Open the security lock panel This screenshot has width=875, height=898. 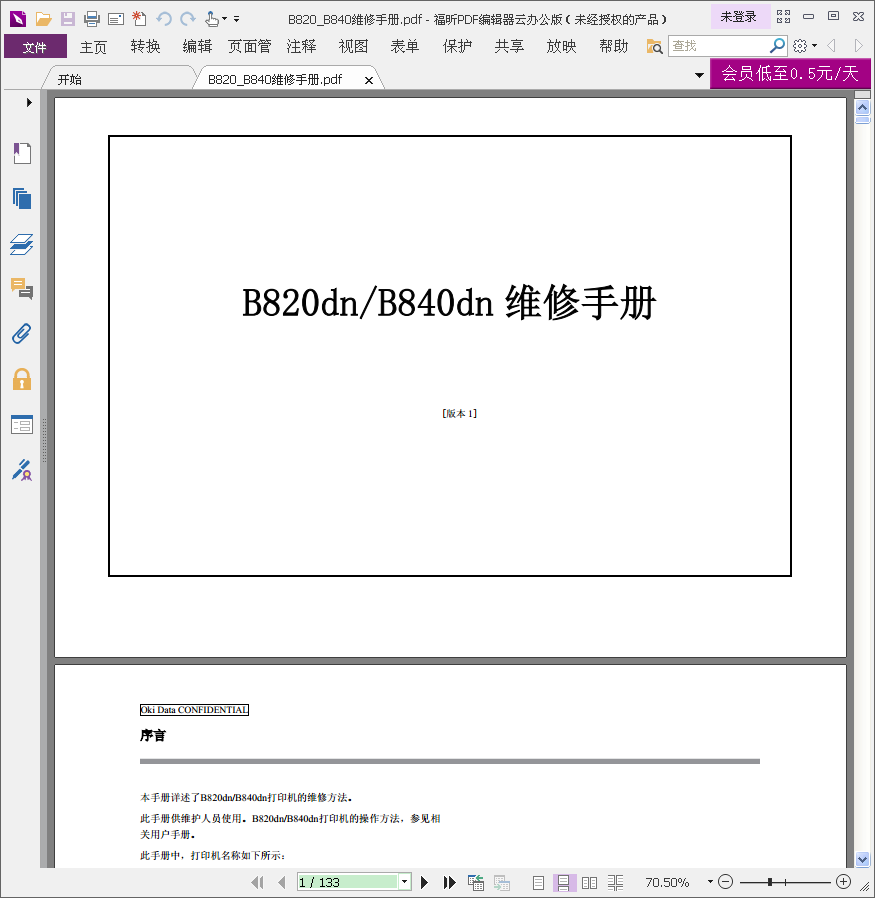click(22, 379)
